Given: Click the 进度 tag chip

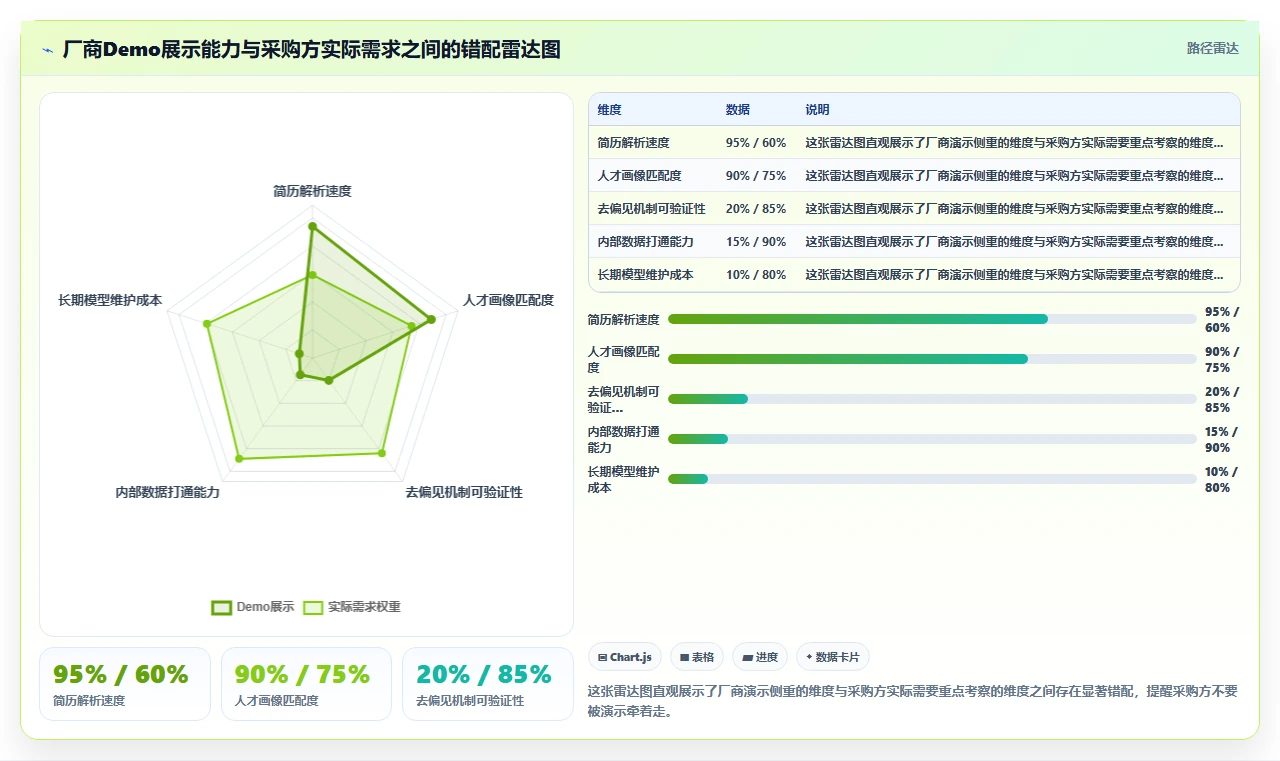Looking at the screenshot, I should pyautogui.click(x=760, y=657).
